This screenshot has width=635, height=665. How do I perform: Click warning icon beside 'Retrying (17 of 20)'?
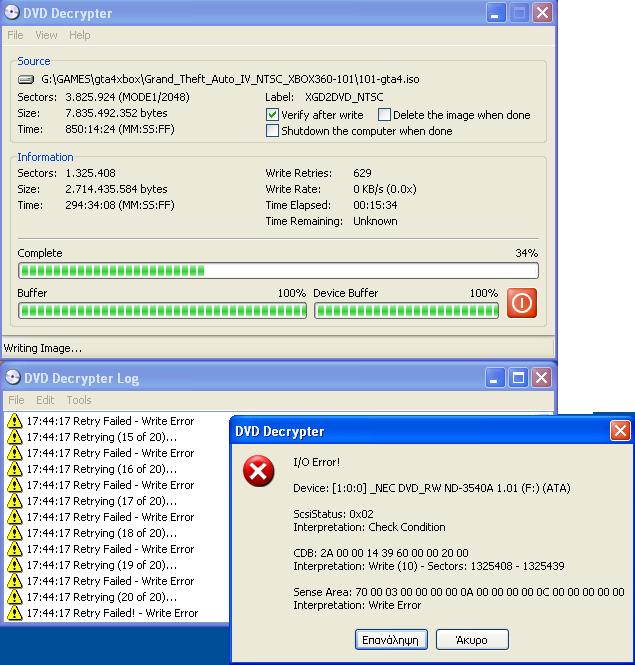pos(14,501)
